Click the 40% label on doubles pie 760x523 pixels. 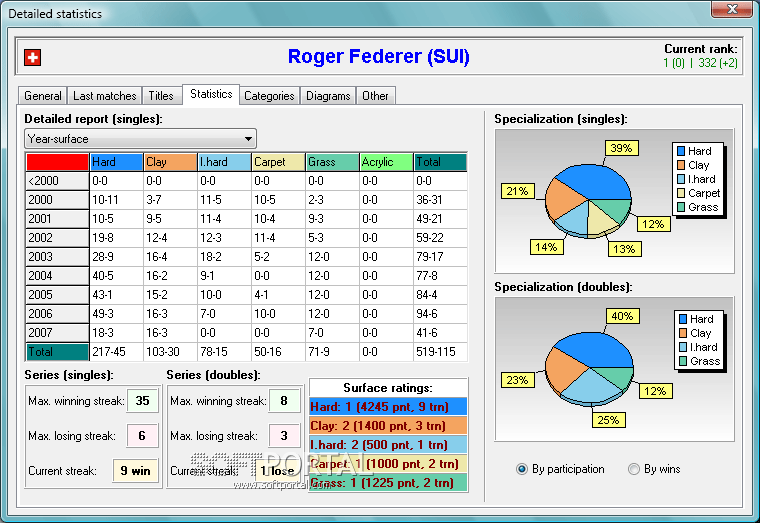coord(622,316)
